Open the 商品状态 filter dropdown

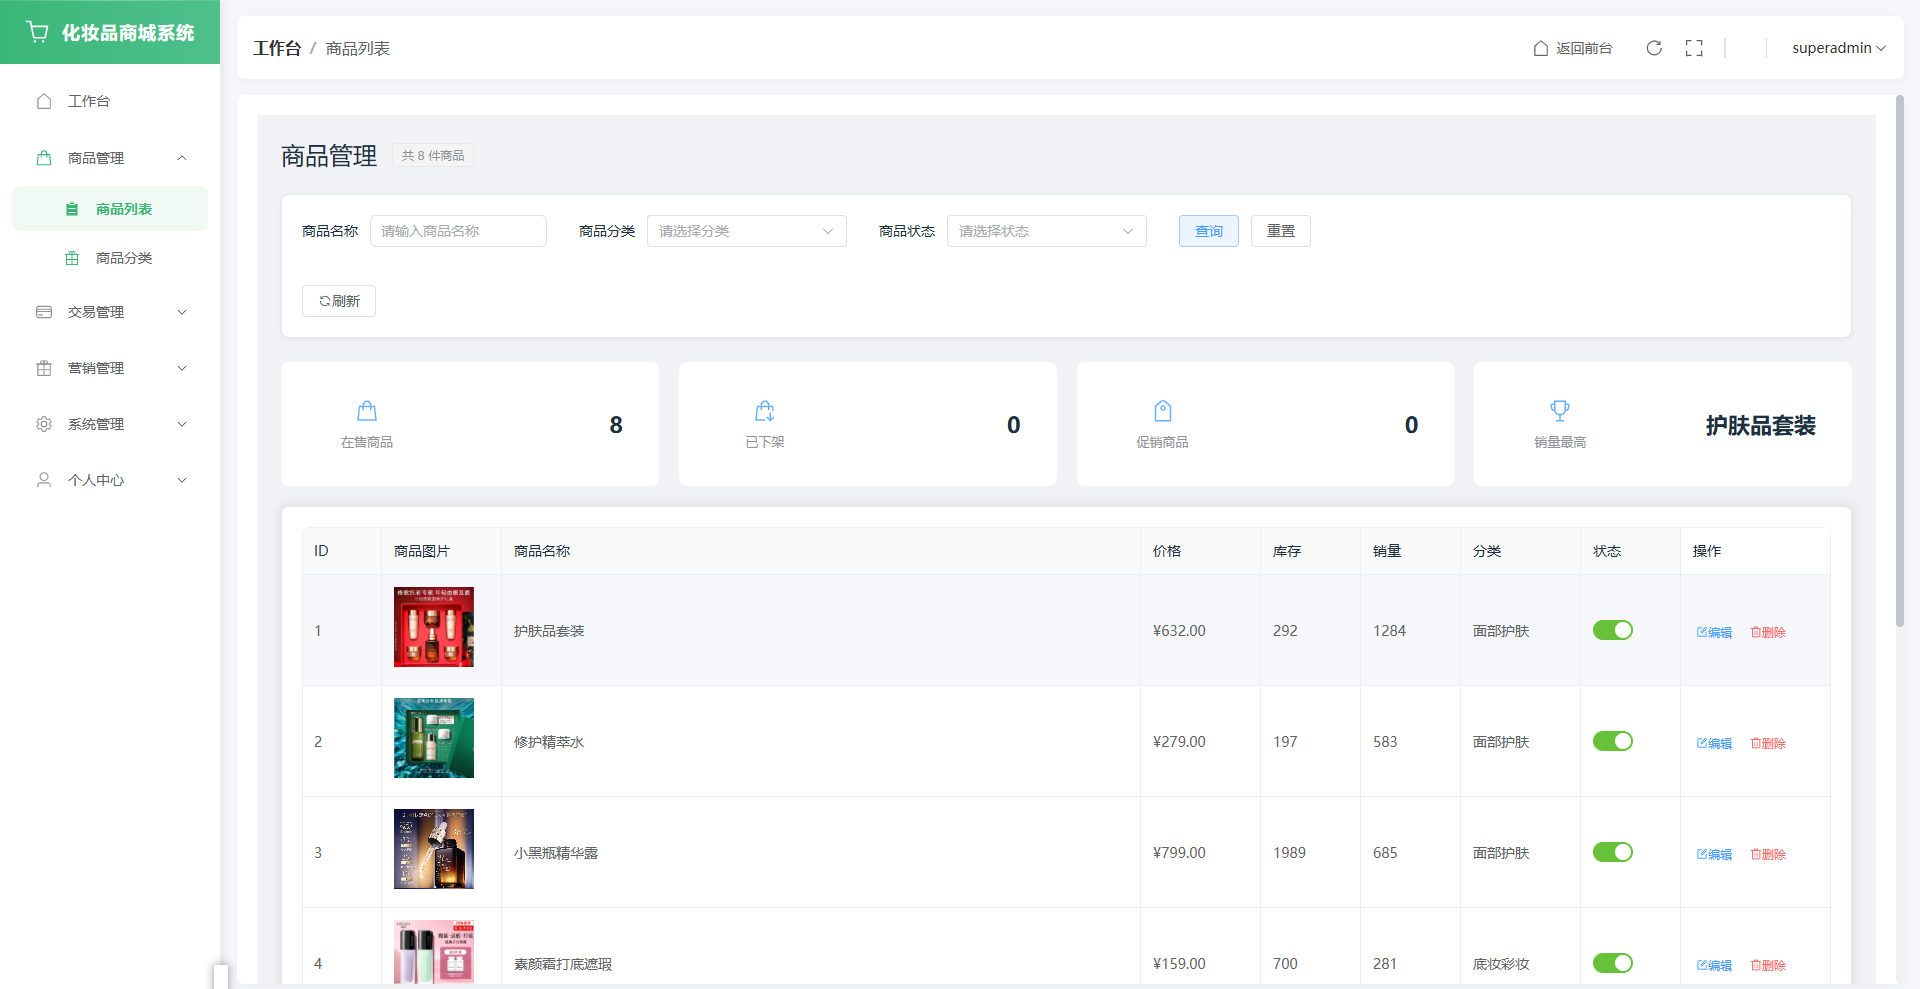coord(1046,231)
